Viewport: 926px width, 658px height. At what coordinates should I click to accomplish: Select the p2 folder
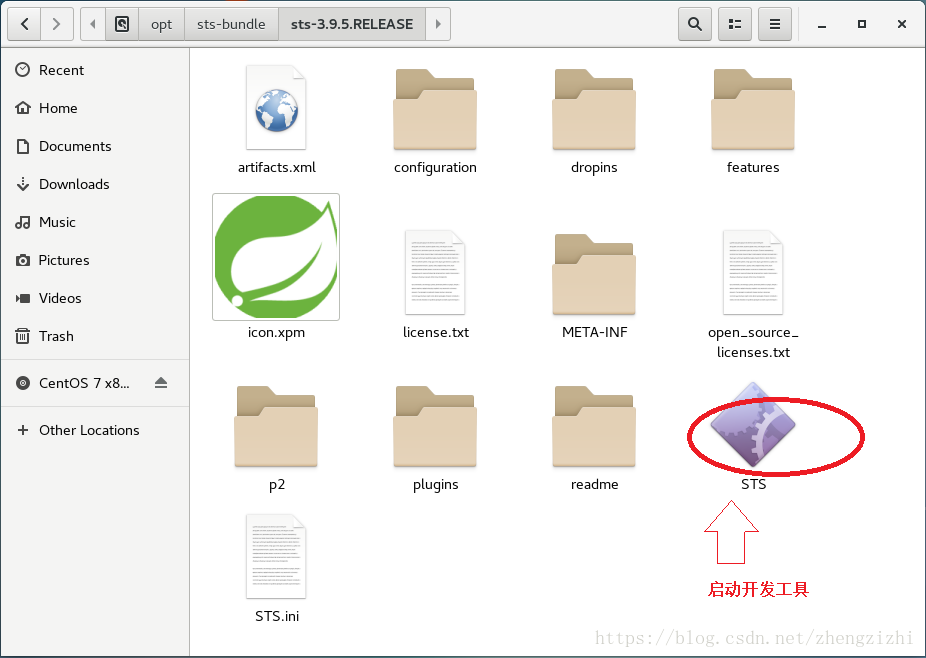(276, 426)
